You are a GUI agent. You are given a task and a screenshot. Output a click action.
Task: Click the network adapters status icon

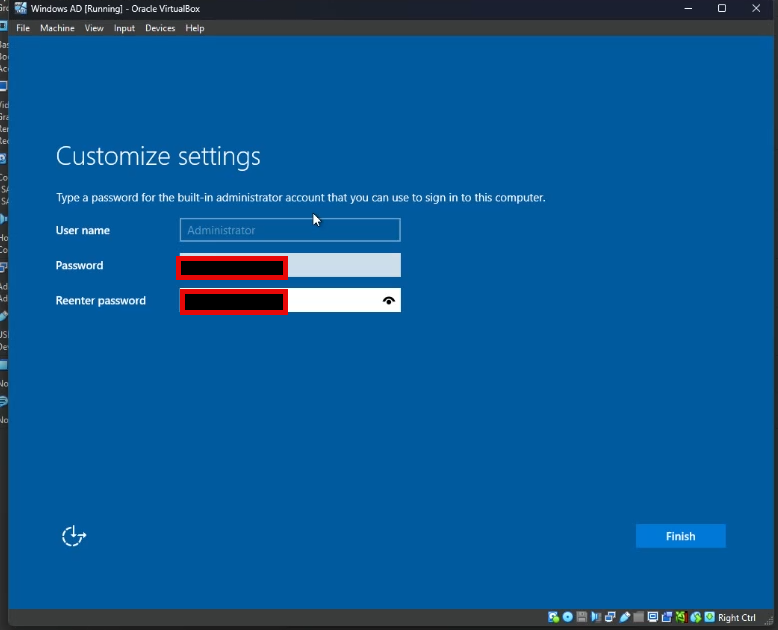[610, 617]
